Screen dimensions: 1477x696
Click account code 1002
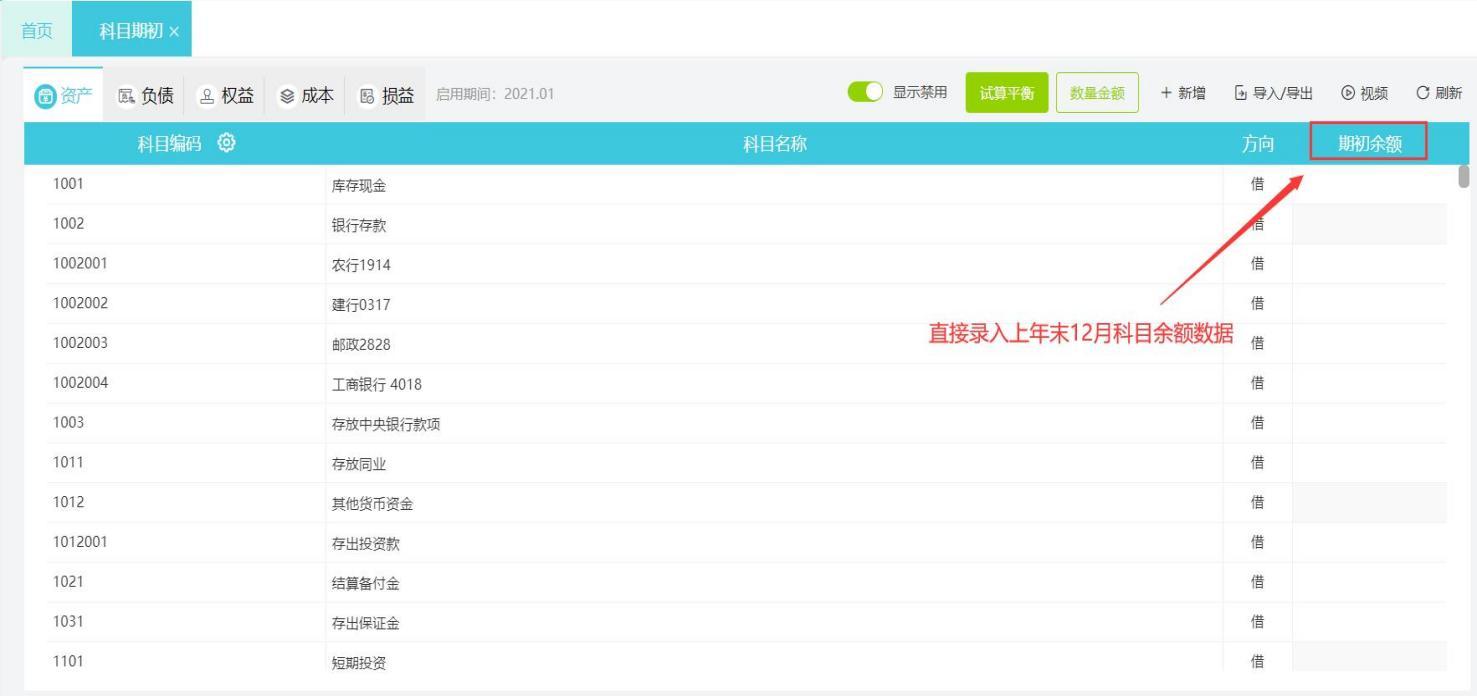(x=68, y=224)
